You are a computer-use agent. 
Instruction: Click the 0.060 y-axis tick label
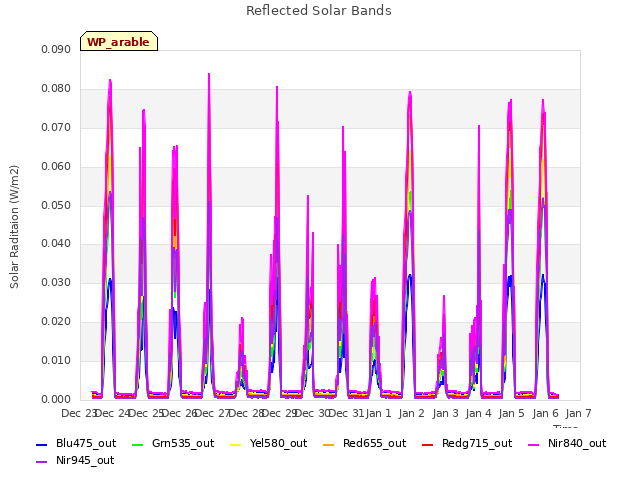click(x=56, y=167)
